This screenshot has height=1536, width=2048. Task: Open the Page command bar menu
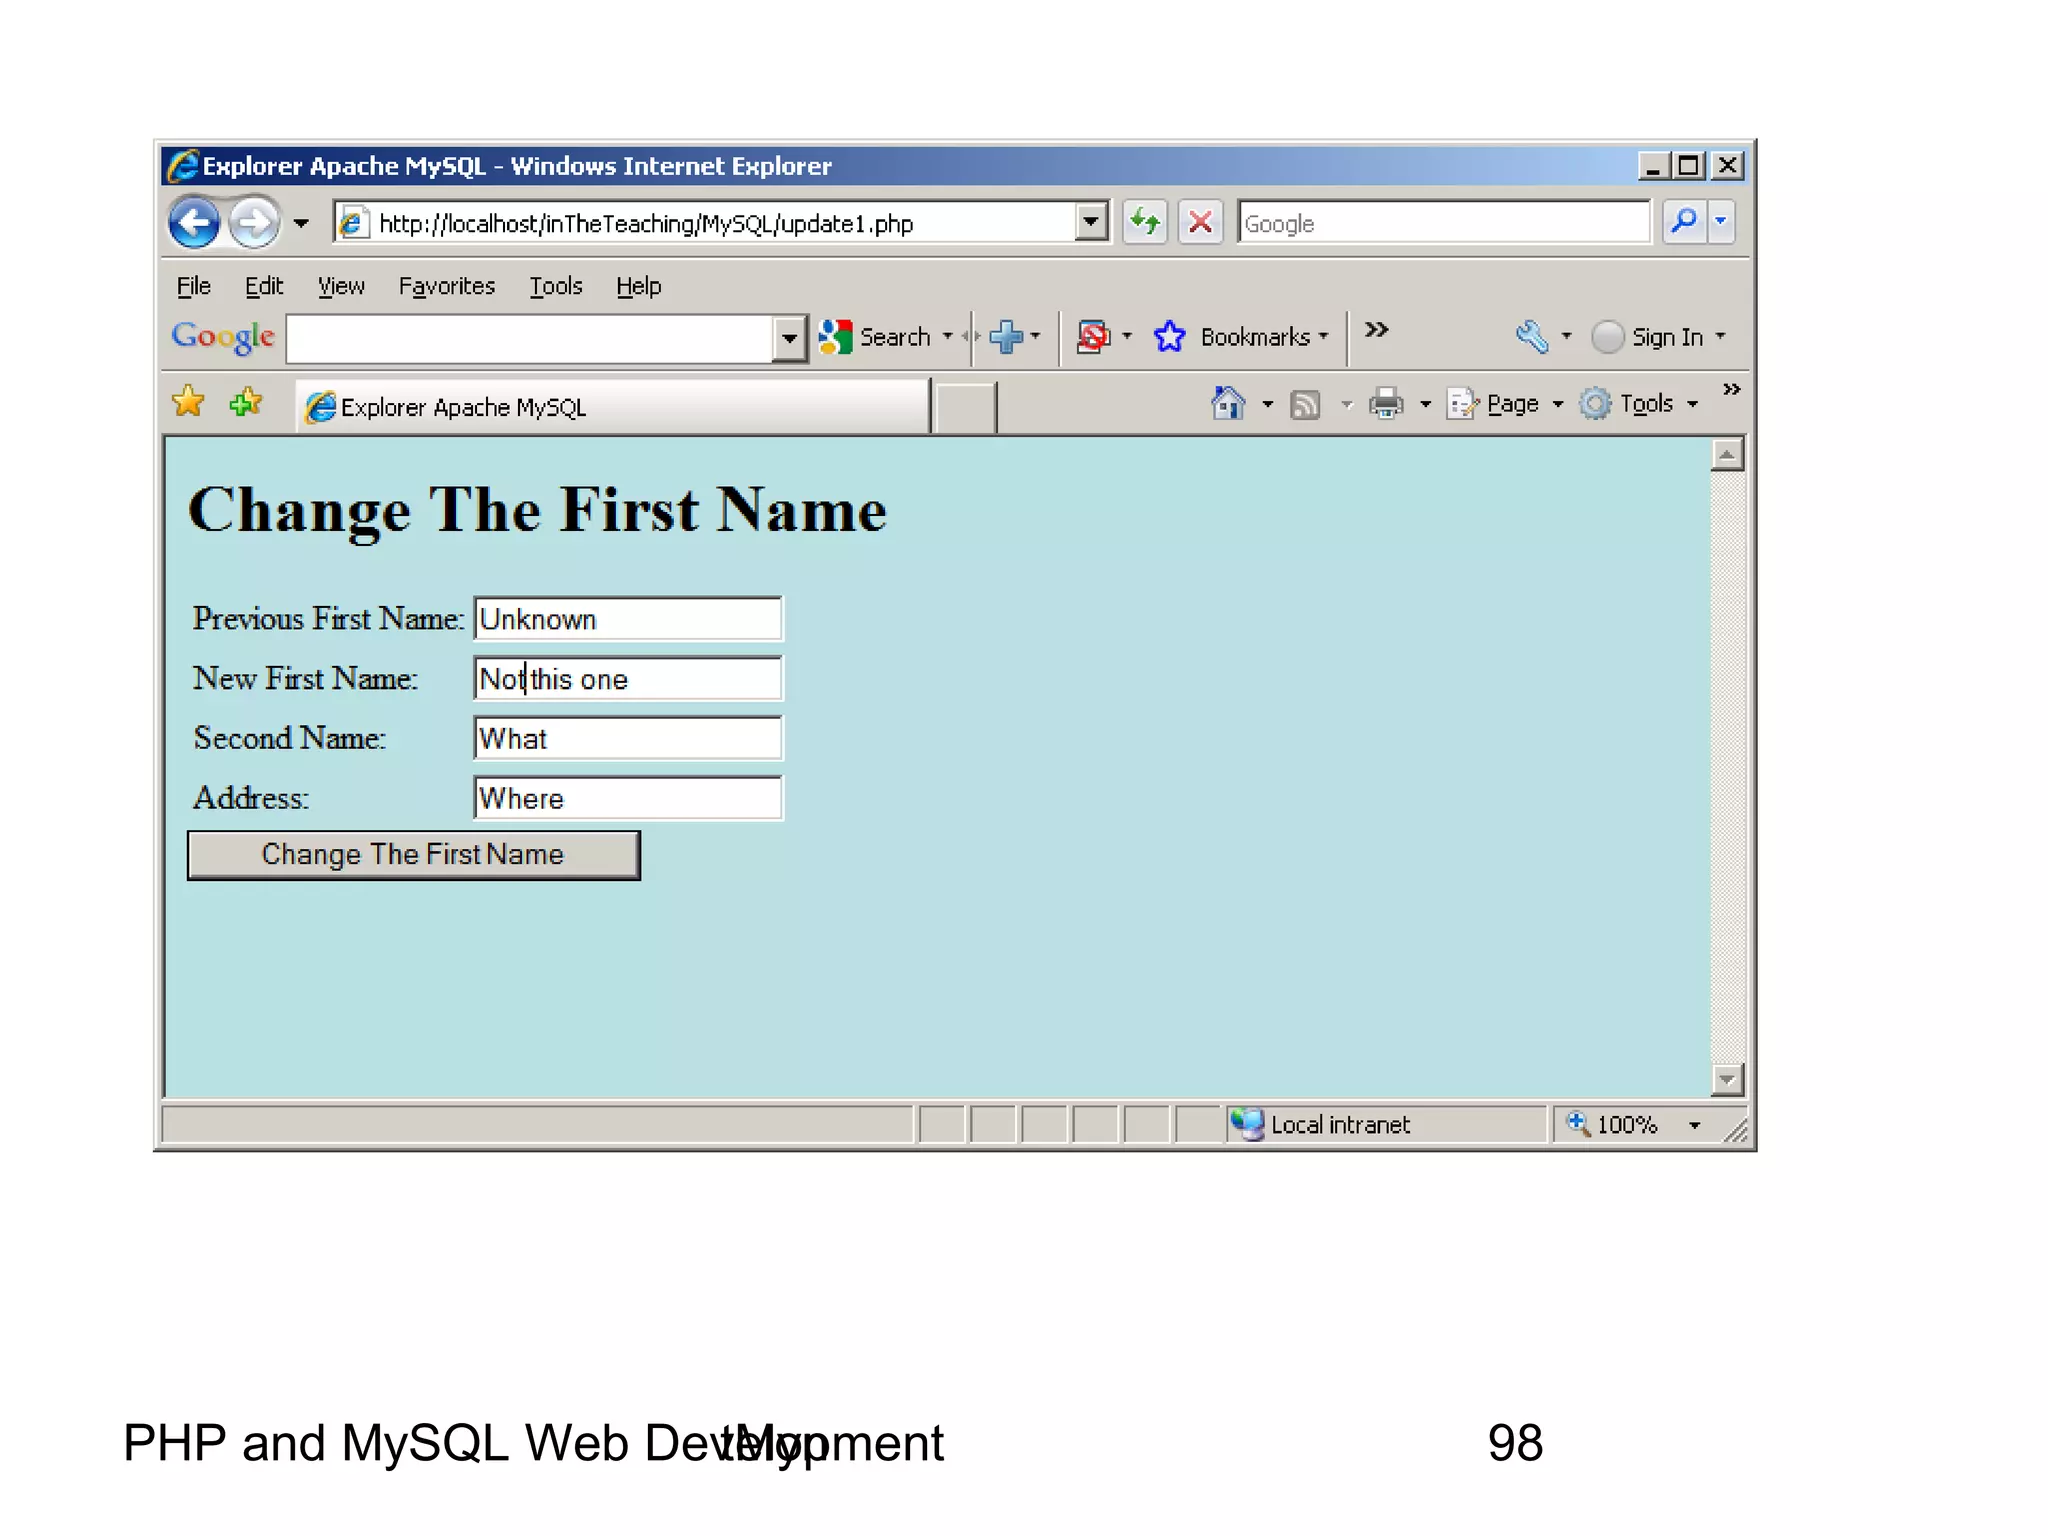(x=1504, y=404)
